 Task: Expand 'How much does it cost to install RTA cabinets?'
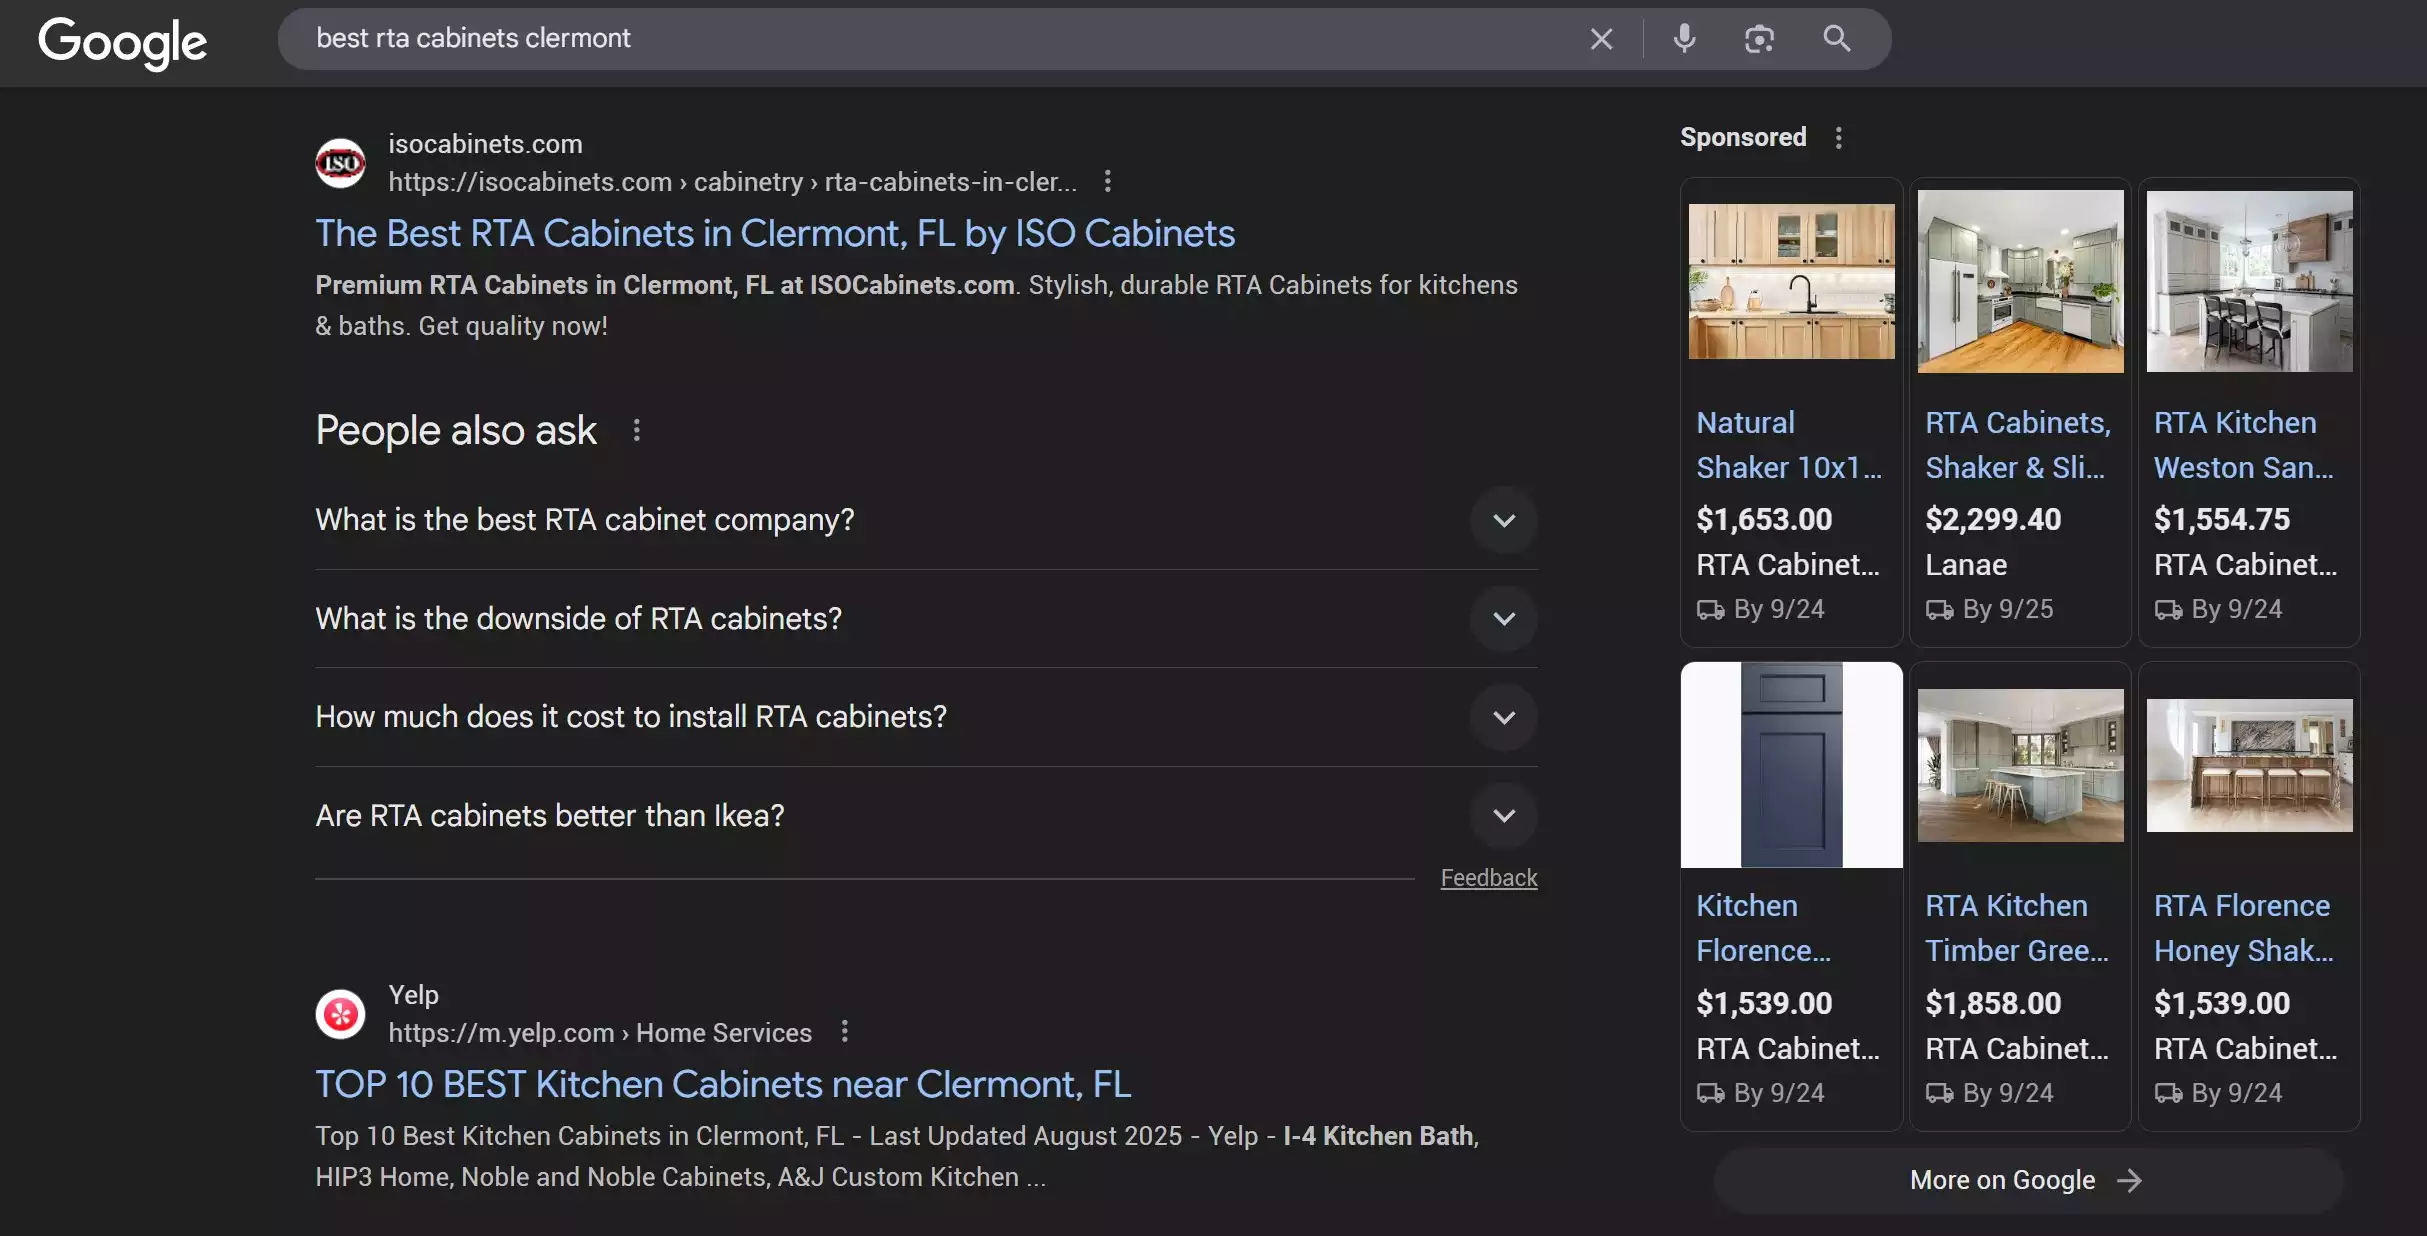tap(1503, 717)
